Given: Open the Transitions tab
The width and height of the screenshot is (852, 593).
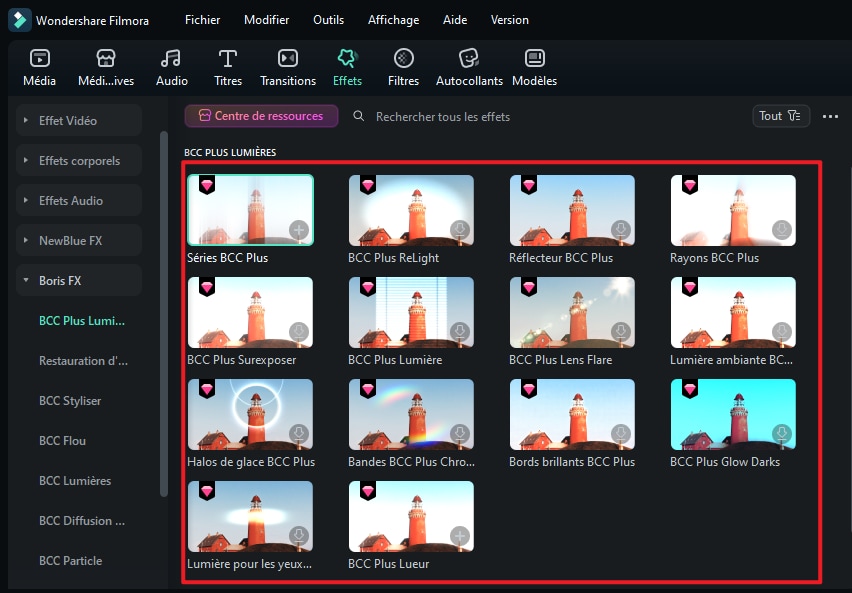Looking at the screenshot, I should coord(288,67).
